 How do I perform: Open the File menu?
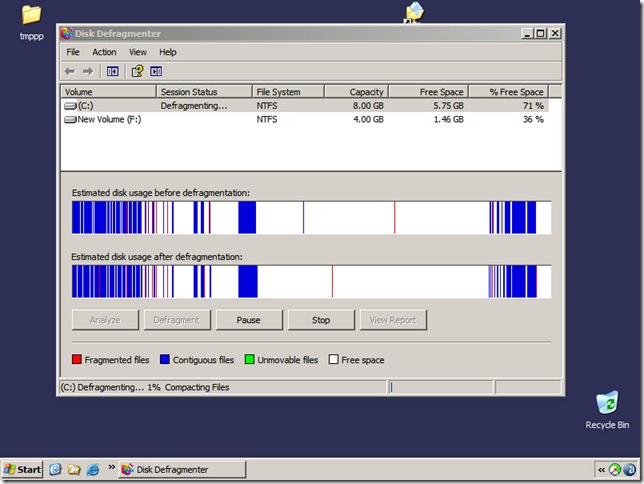coord(73,52)
